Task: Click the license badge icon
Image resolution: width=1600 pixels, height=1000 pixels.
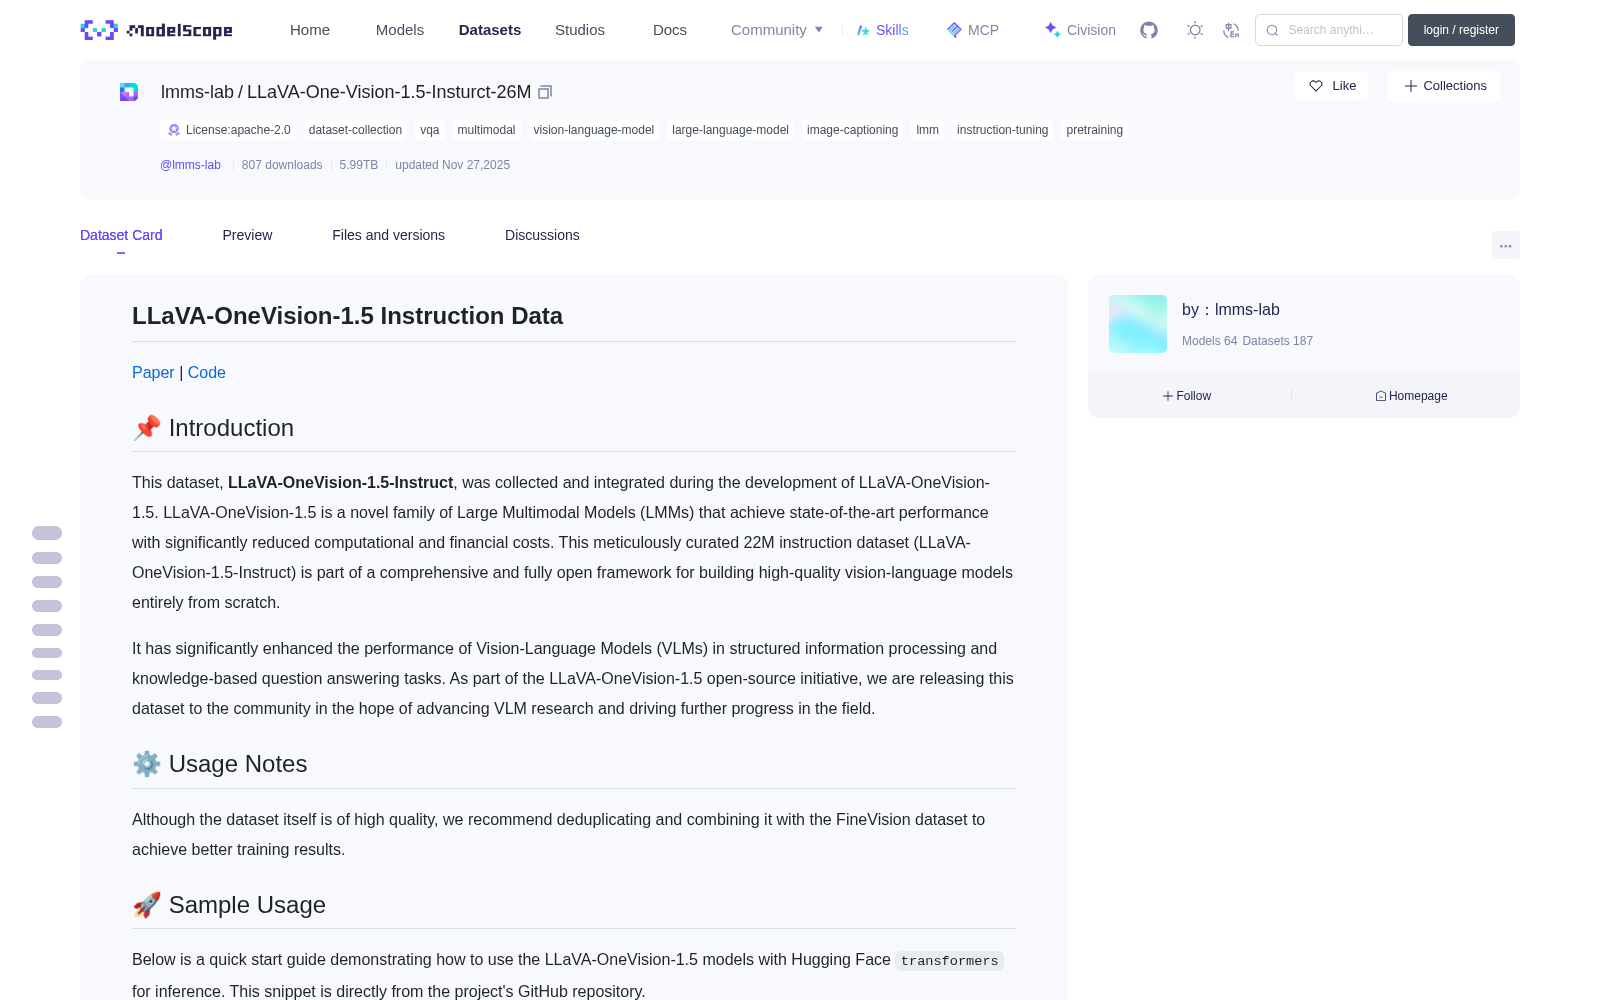Action: click(174, 130)
